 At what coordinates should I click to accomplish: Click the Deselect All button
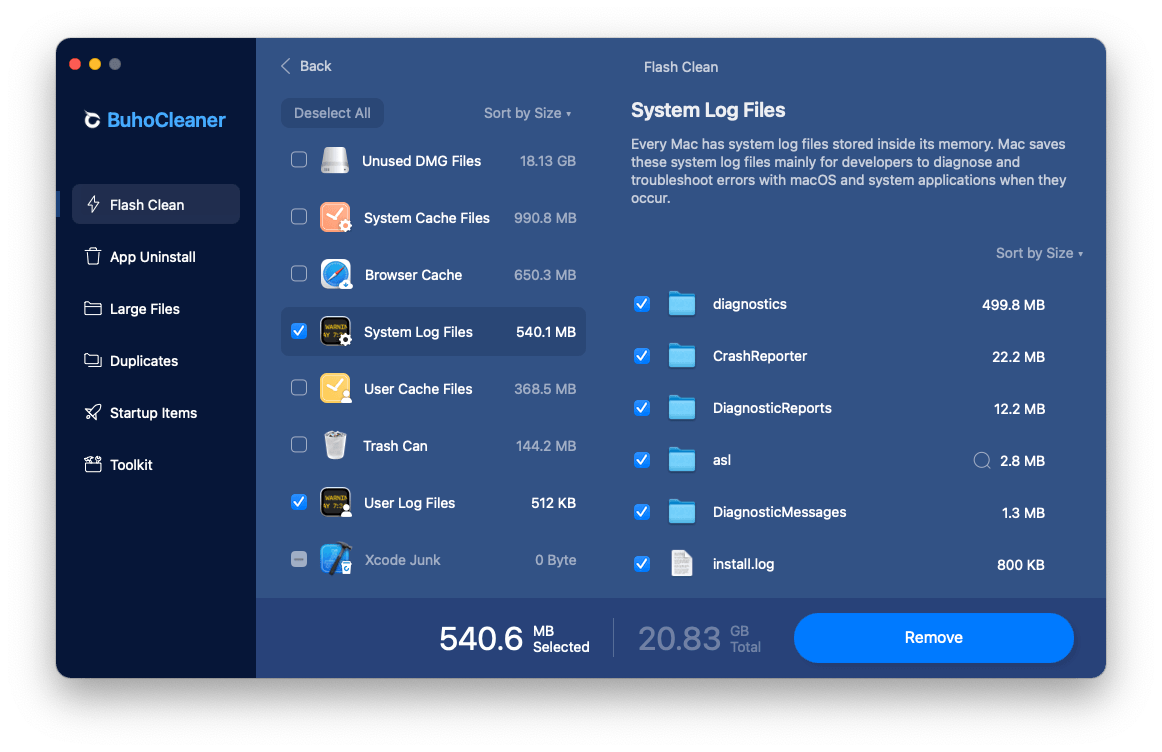(332, 113)
